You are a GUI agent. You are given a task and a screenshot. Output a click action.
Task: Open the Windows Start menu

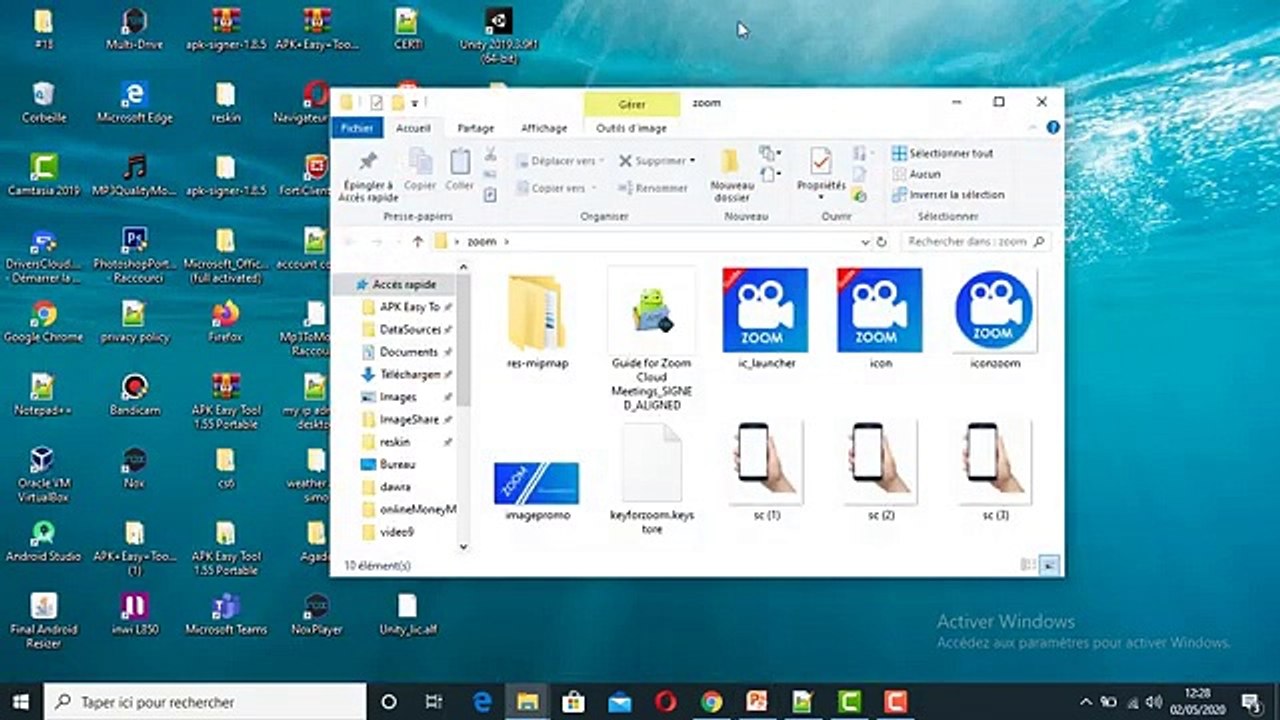tap(20, 702)
